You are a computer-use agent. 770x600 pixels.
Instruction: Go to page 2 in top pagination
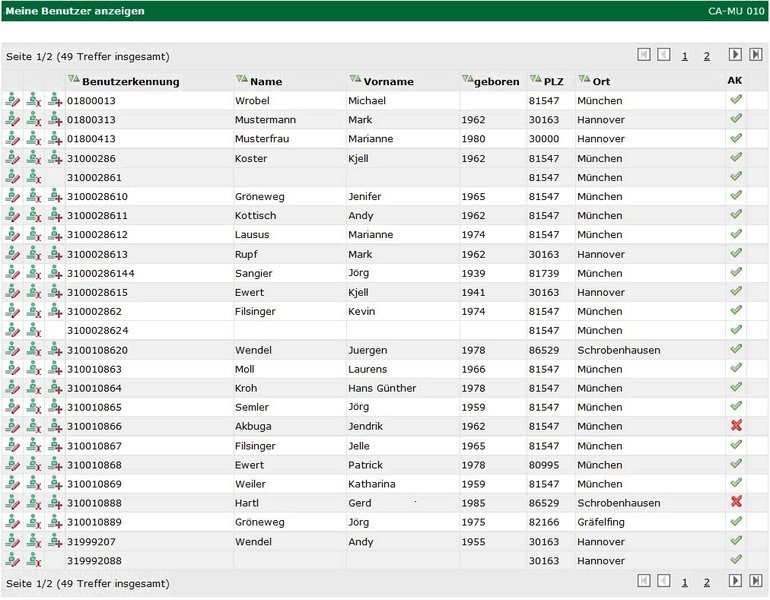pos(706,56)
